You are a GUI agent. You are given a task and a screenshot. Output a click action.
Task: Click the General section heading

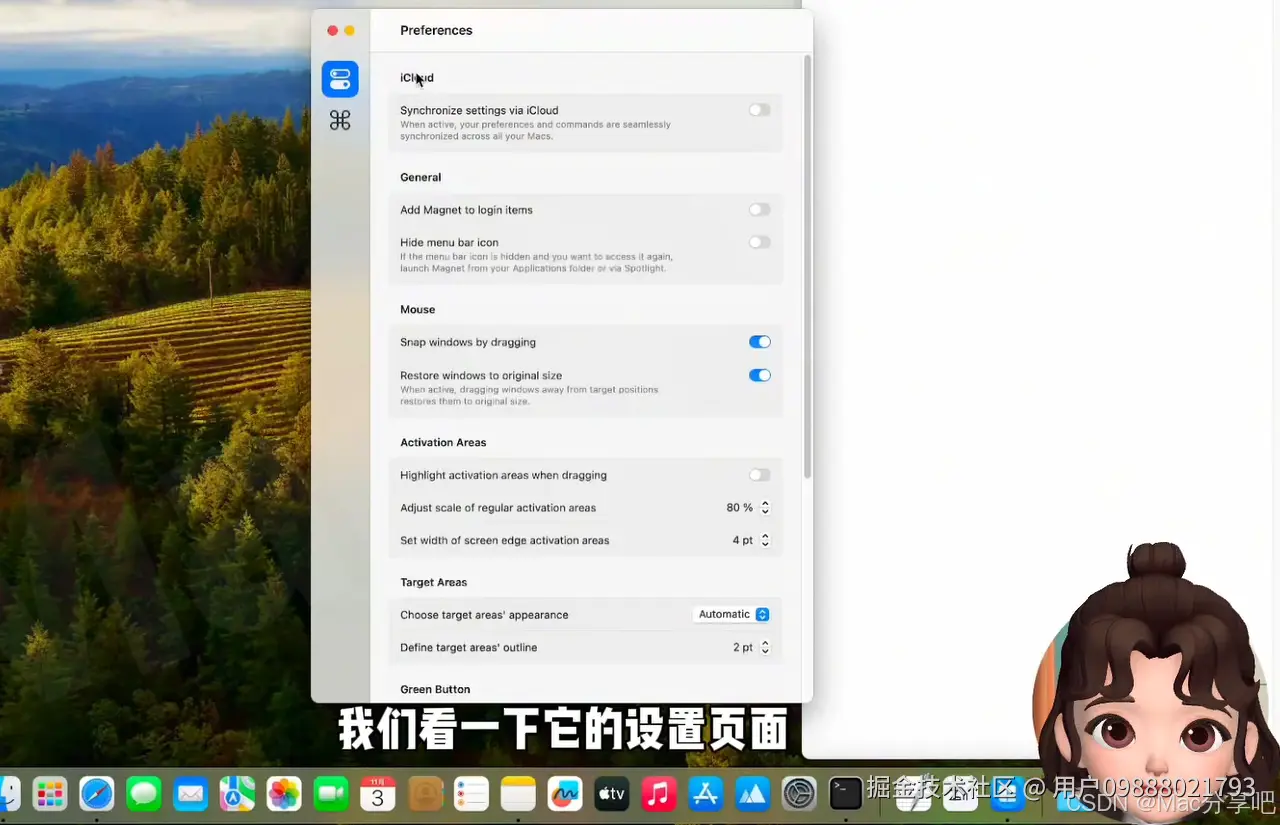tap(421, 177)
